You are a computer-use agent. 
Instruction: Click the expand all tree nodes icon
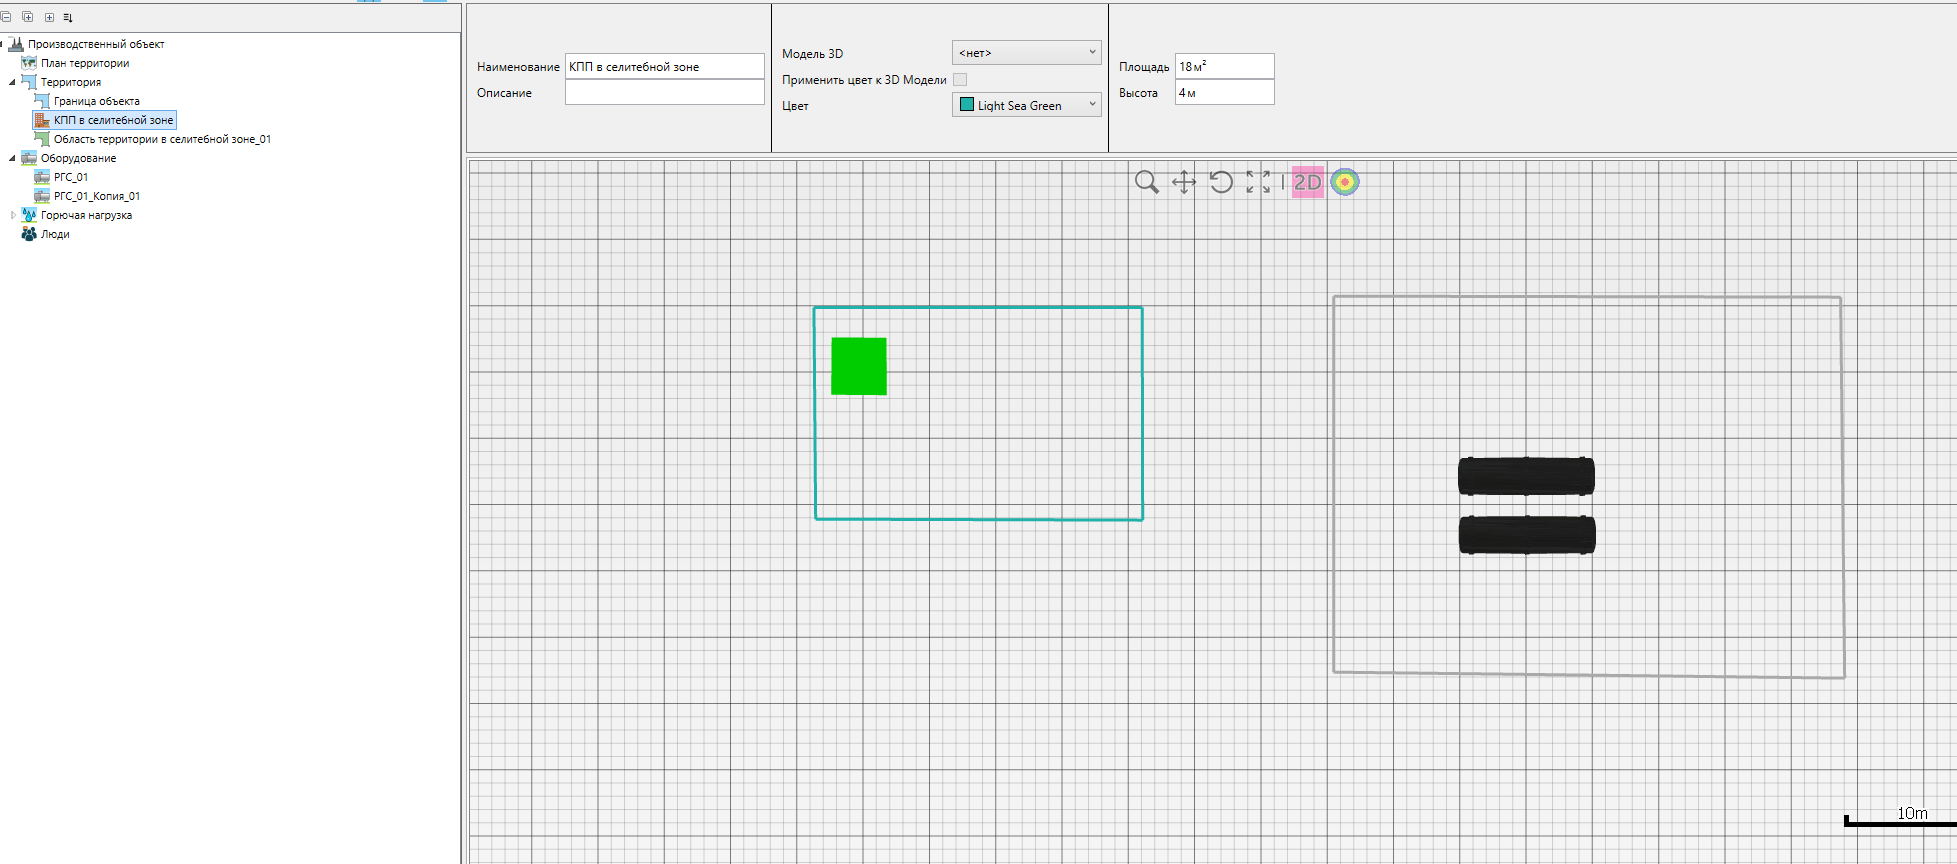click(27, 17)
